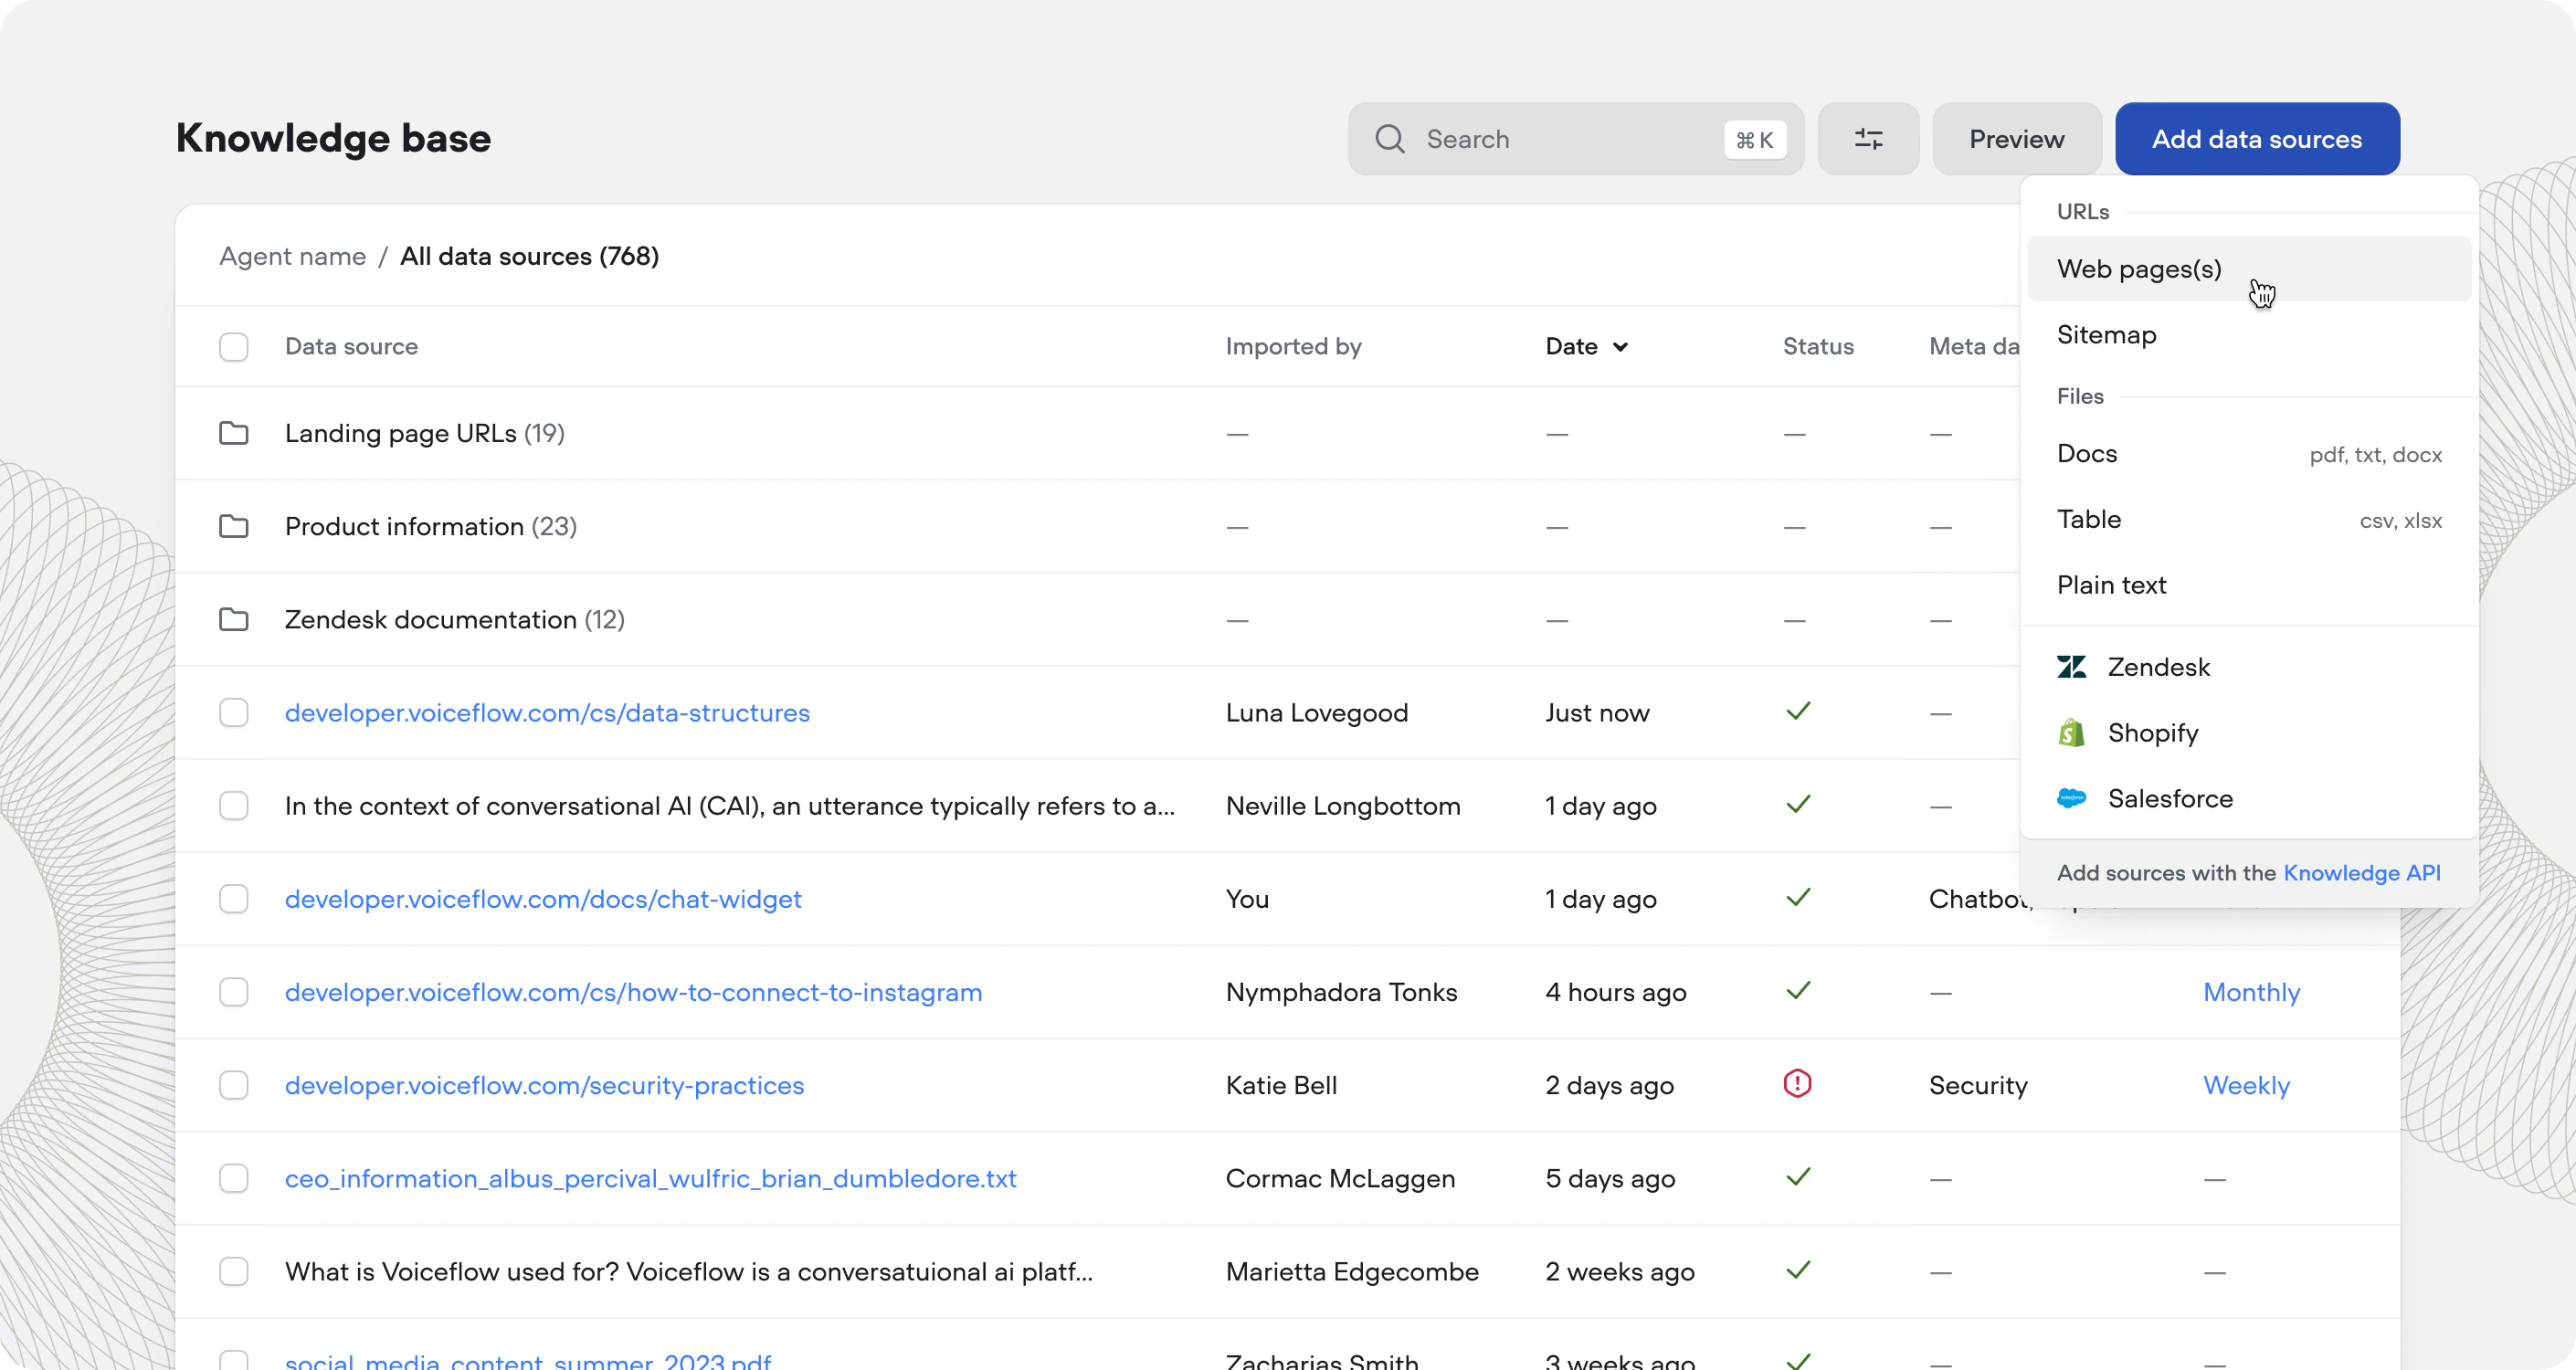The image size is (2576, 1370).
Task: Click the Preview button
Action: 2016,139
